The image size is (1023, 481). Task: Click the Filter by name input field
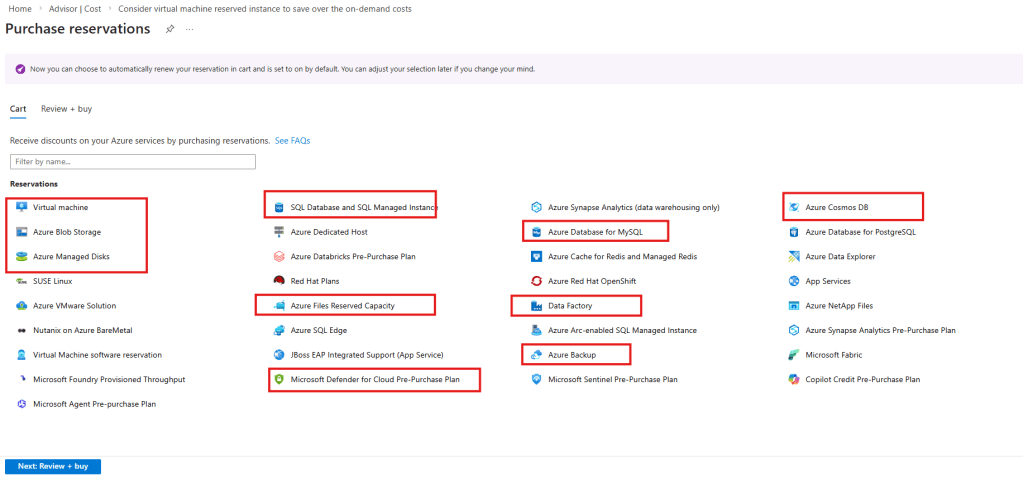click(133, 161)
